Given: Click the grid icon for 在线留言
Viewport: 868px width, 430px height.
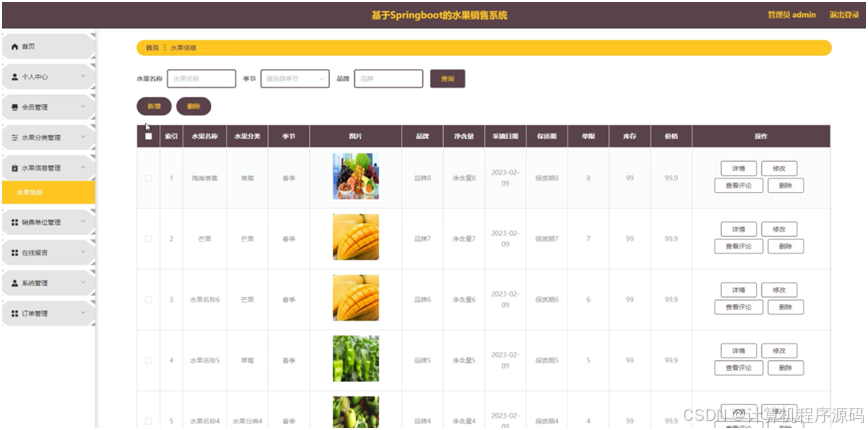Looking at the screenshot, I should 14,253.
